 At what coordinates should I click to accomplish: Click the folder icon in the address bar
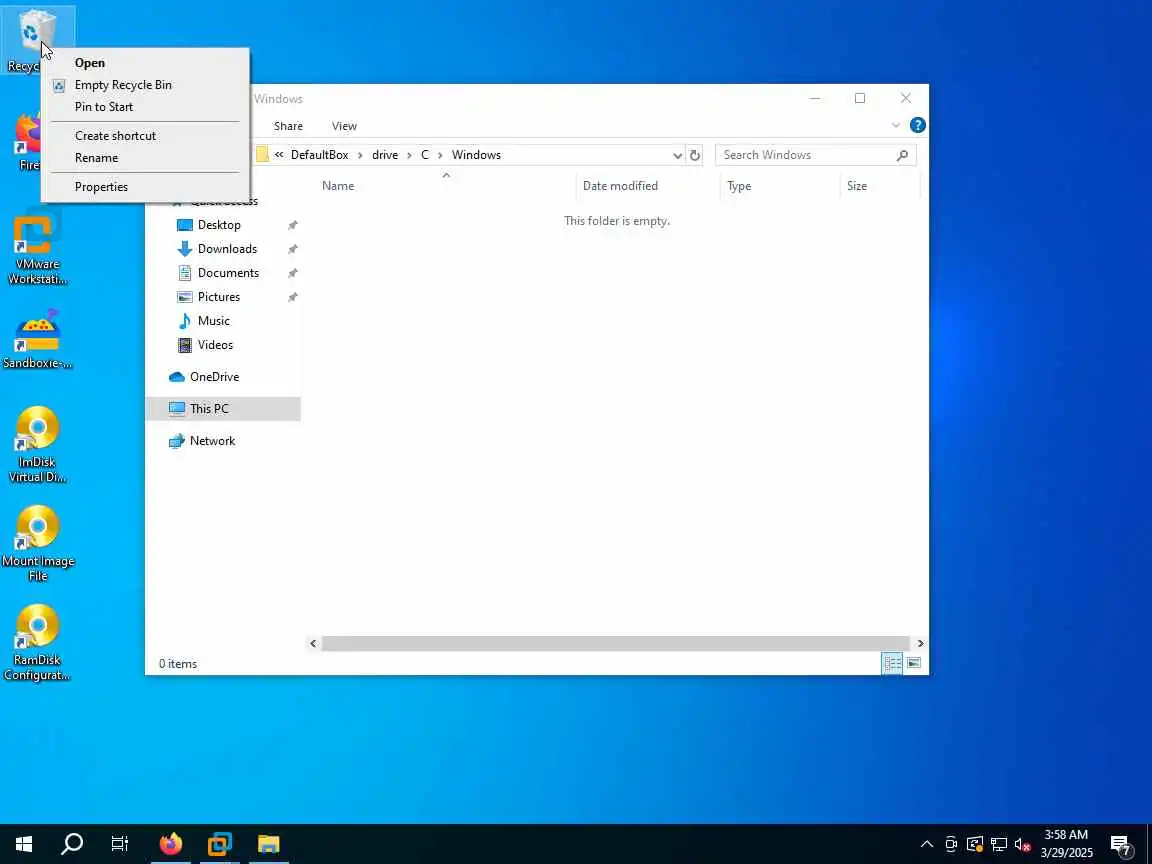(262, 155)
